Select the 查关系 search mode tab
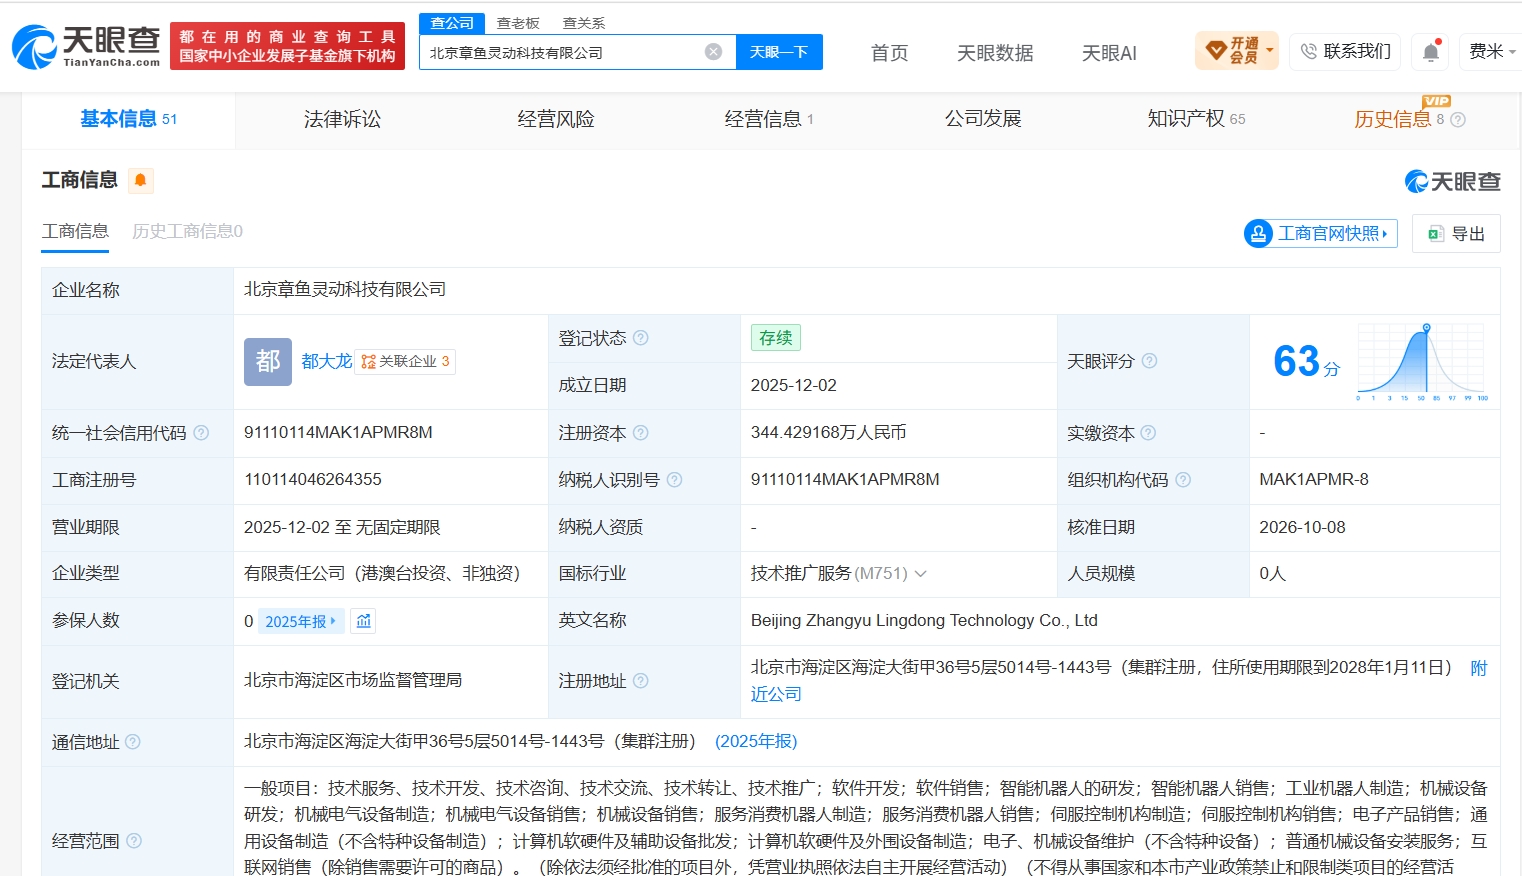 point(584,23)
